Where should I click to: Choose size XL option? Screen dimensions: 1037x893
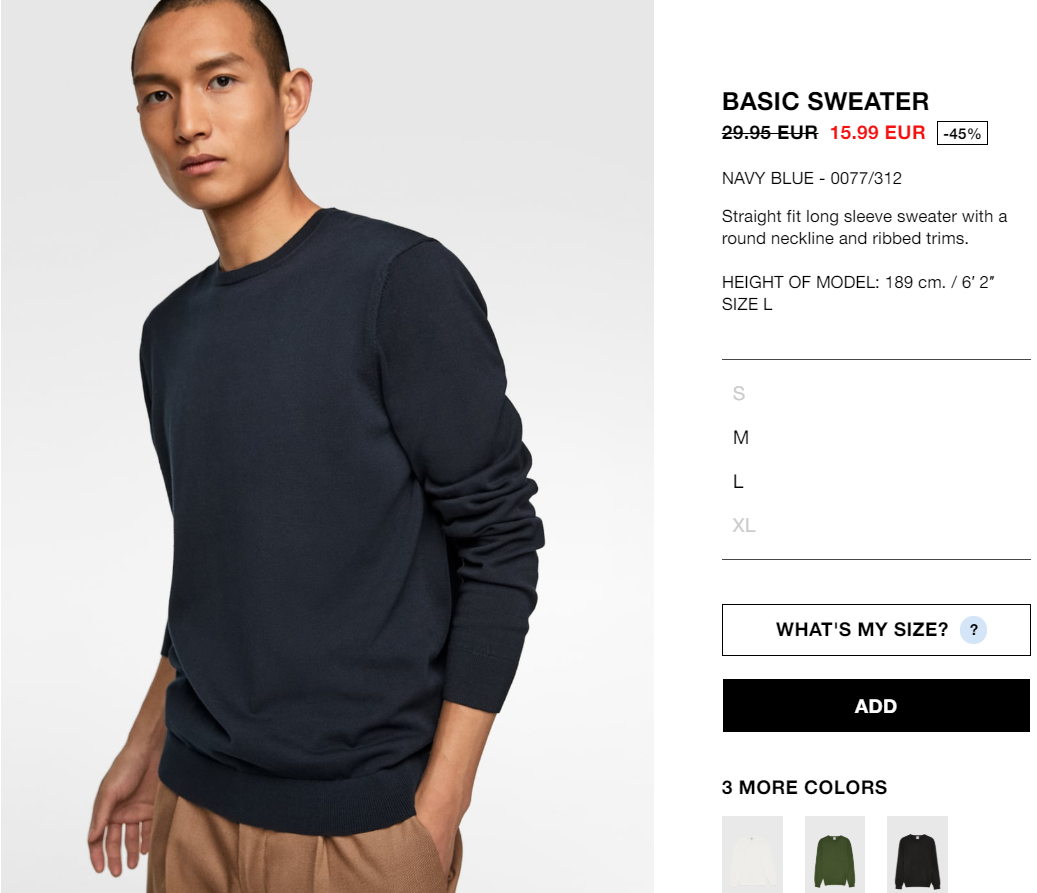pos(743,525)
